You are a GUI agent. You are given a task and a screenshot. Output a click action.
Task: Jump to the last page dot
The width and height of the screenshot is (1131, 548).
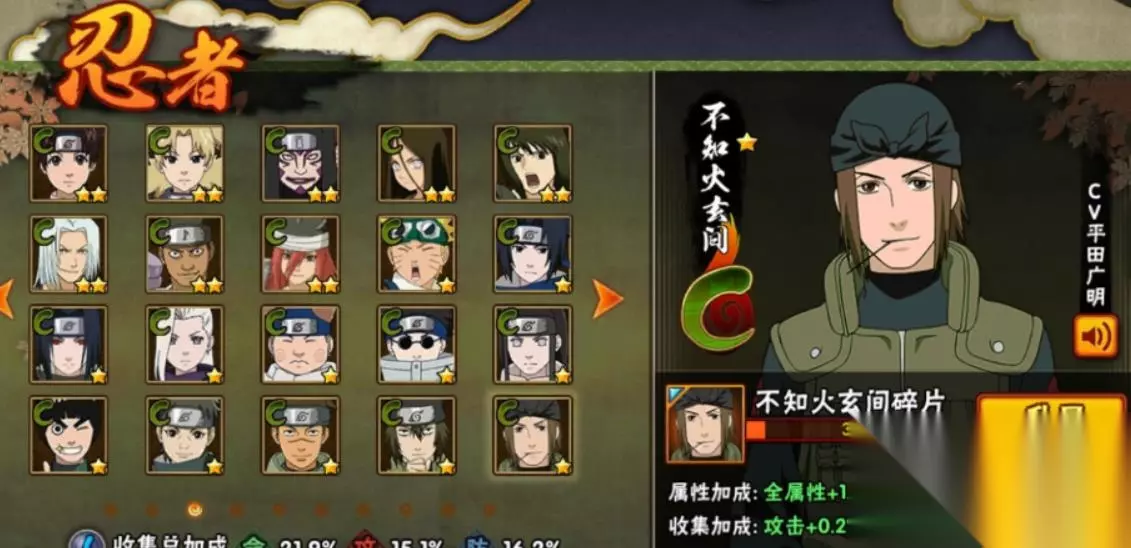pos(489,510)
